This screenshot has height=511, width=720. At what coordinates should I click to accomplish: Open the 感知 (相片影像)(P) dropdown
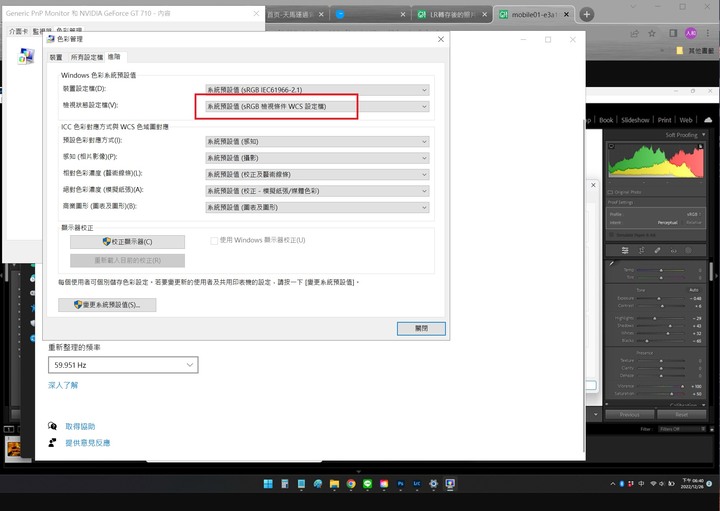pyautogui.click(x=317, y=158)
